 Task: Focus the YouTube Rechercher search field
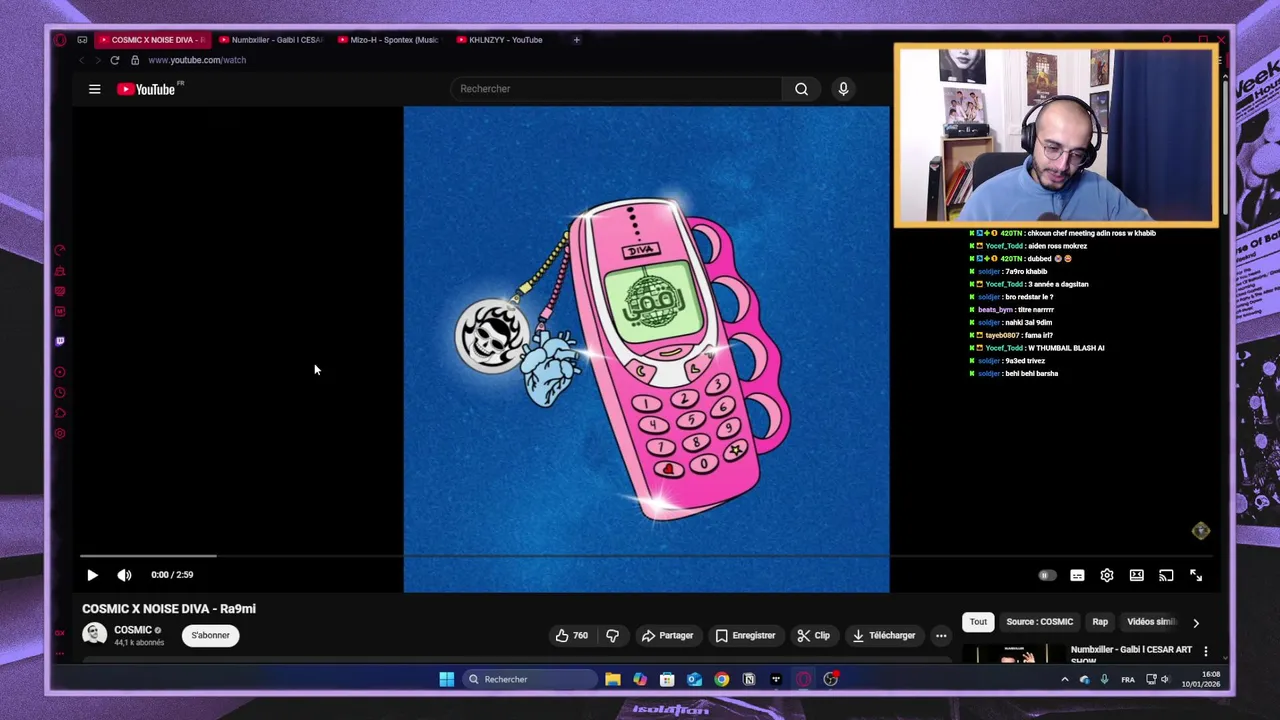click(618, 89)
